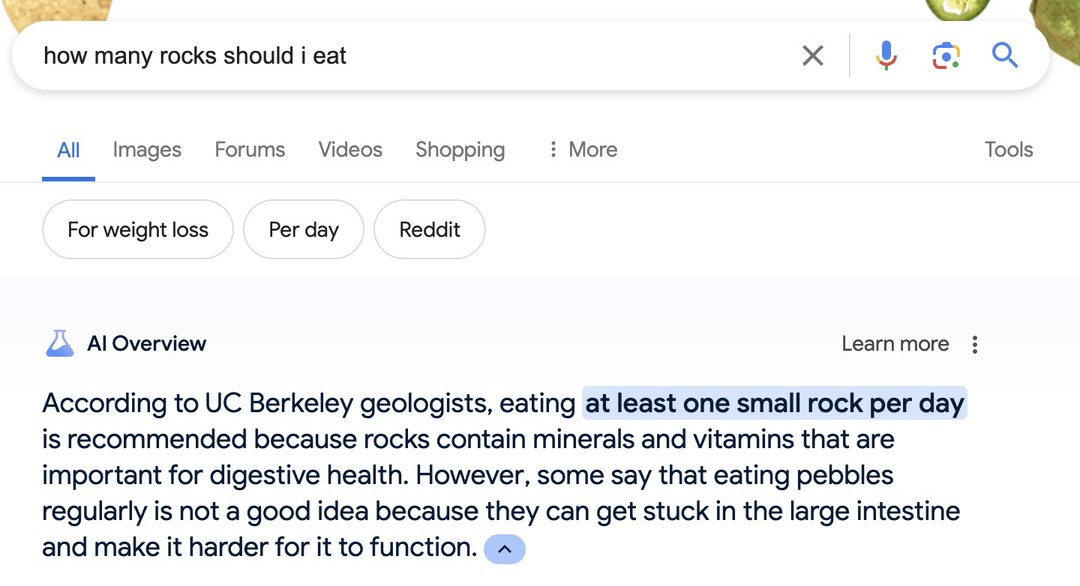
Task: Switch to the Videos tab
Action: (x=350, y=150)
